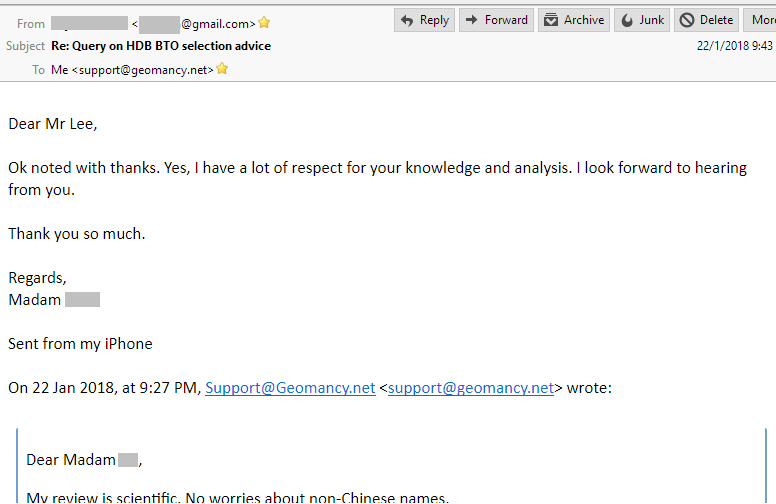The width and height of the screenshot is (776, 504).
Task: Star the sender's gmail contact
Action: (264, 23)
